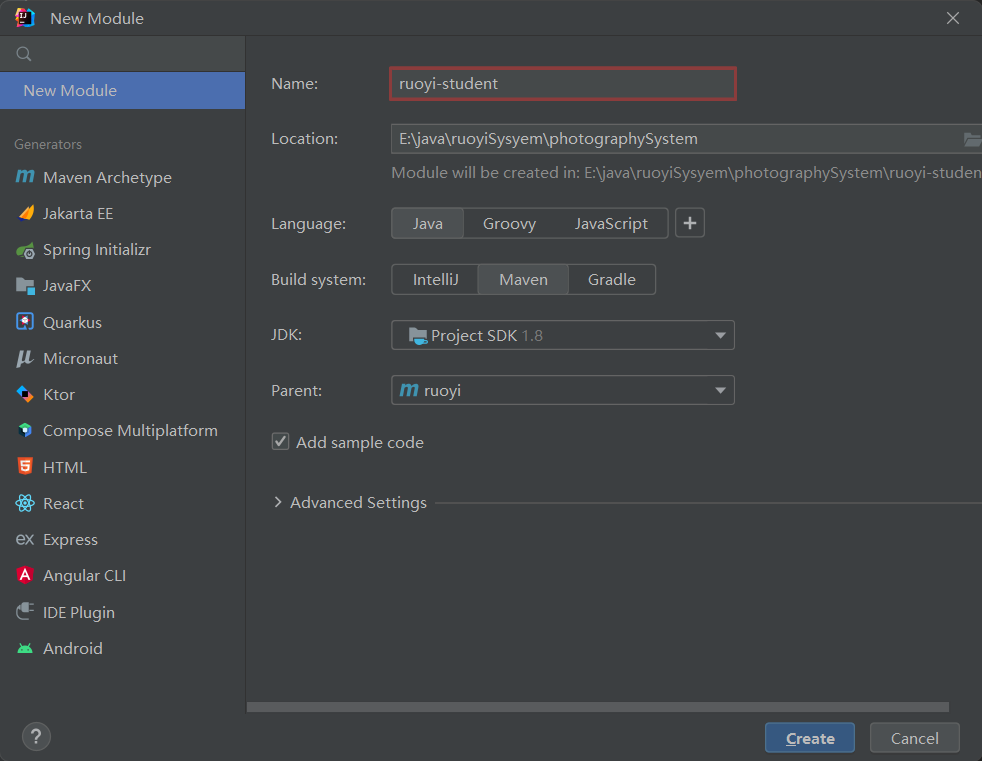Image resolution: width=982 pixels, height=761 pixels.
Task: Choose Maven build system
Action: pyautogui.click(x=523, y=279)
